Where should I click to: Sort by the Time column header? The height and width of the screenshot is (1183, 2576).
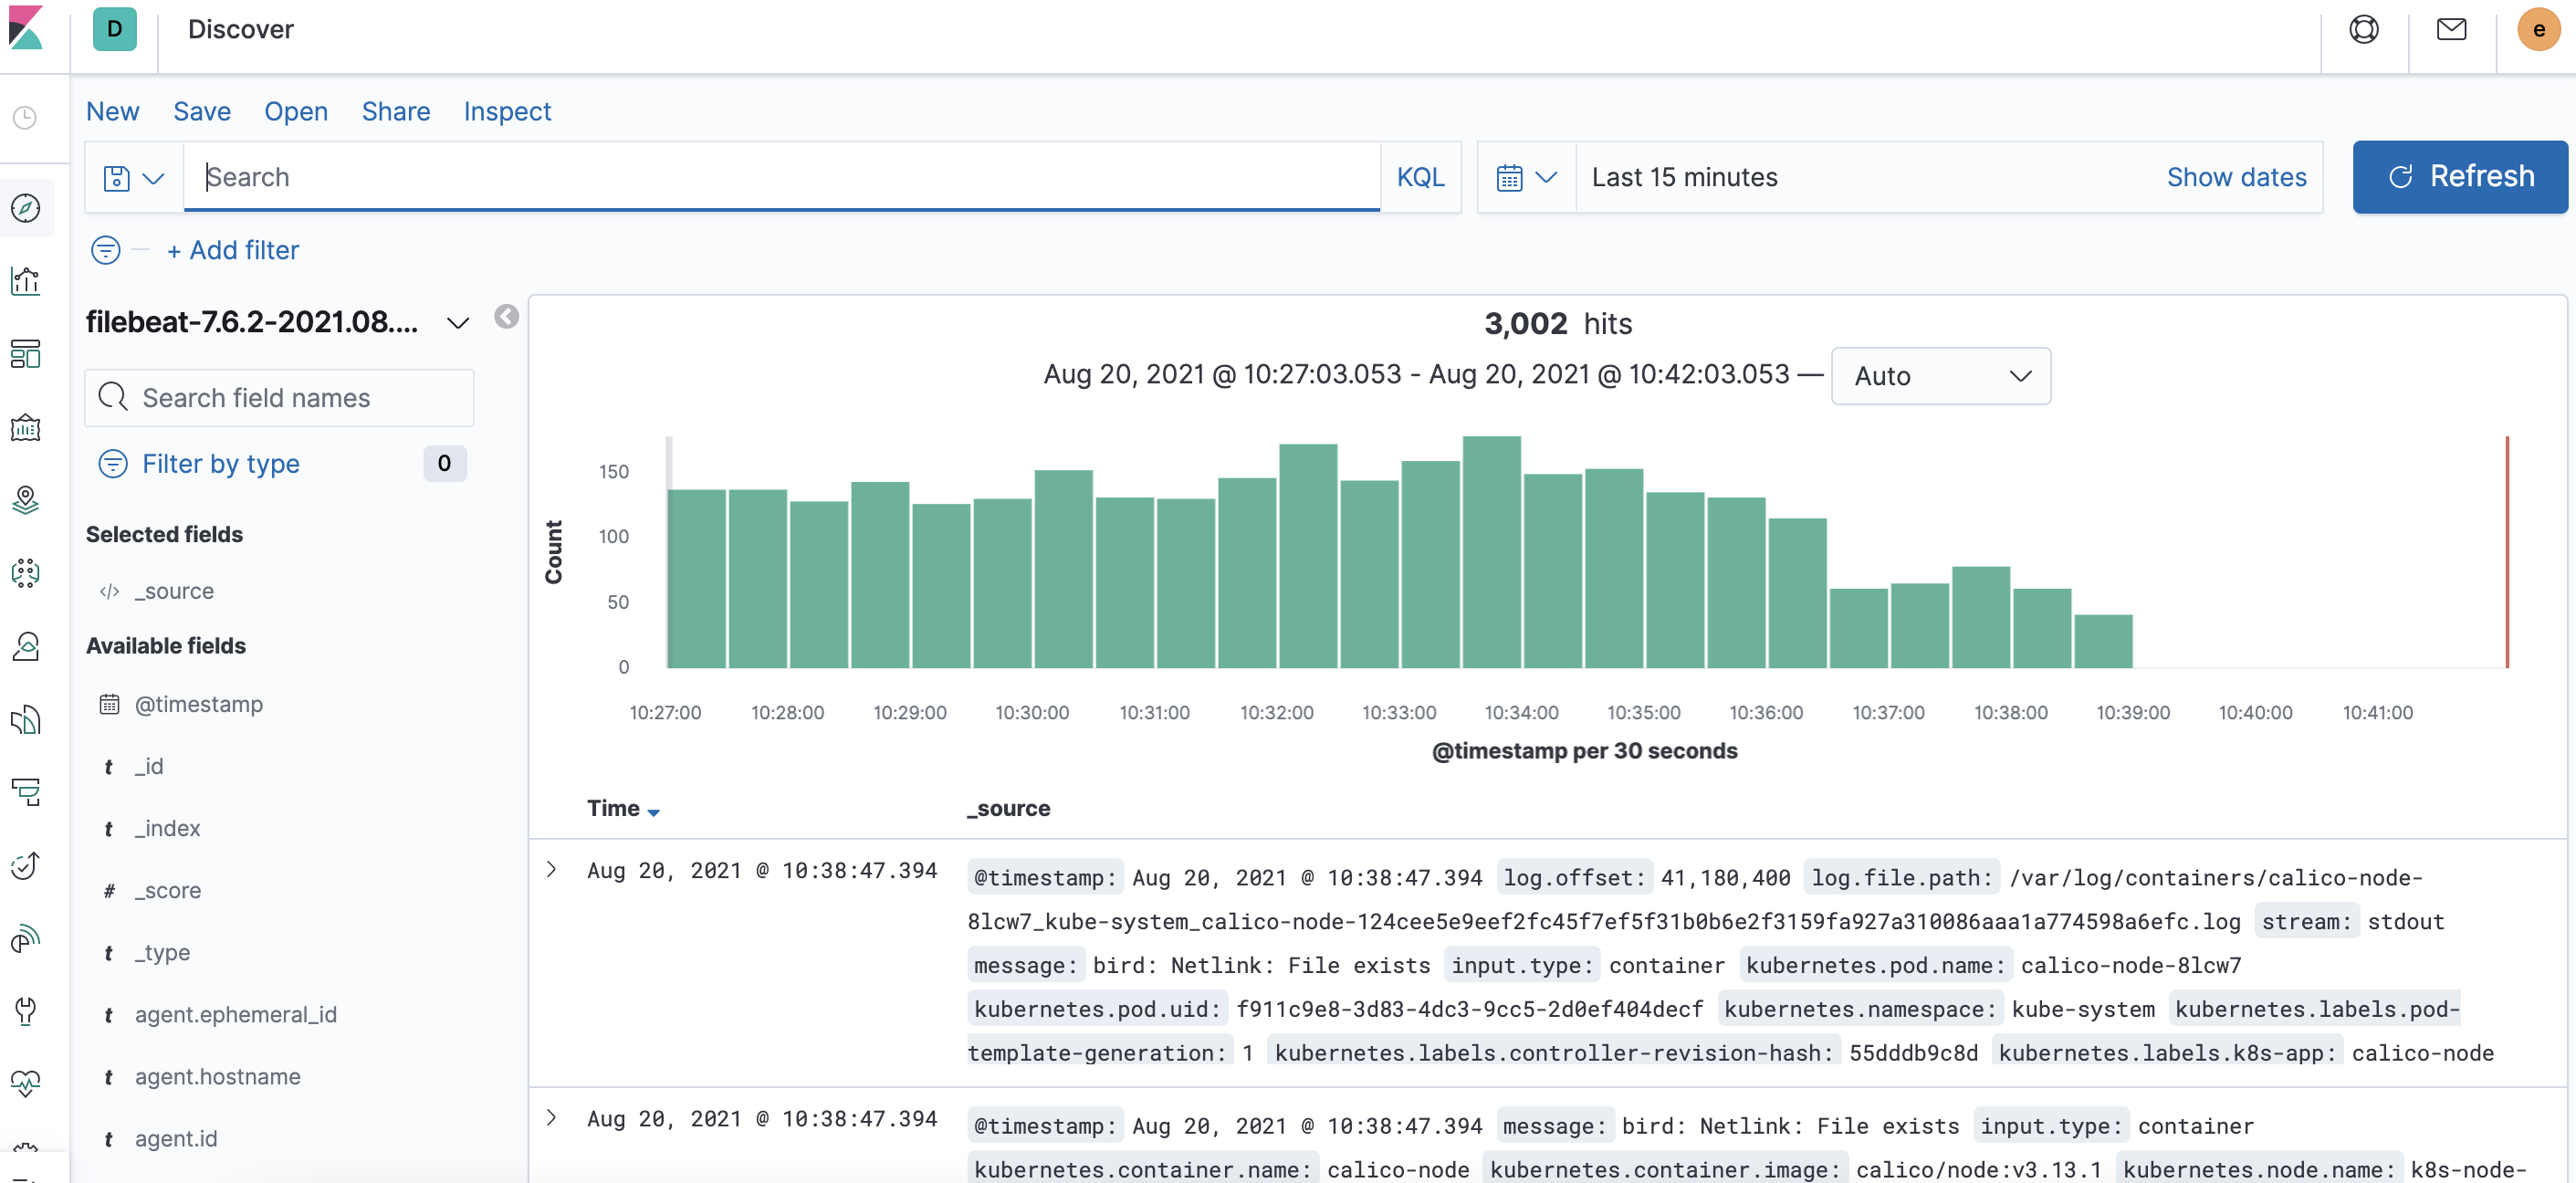pos(622,808)
